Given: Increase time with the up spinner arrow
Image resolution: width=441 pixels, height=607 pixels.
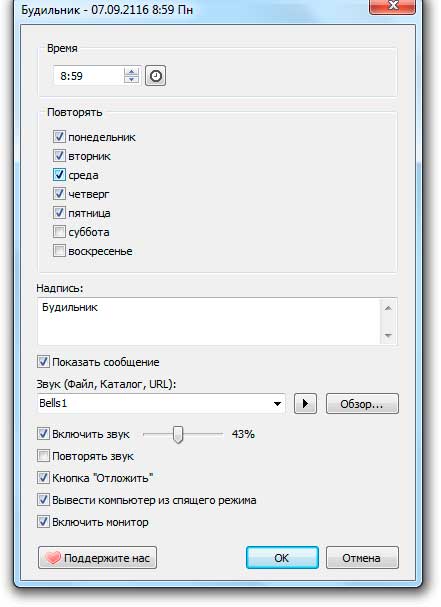Looking at the screenshot, I should (131, 71).
